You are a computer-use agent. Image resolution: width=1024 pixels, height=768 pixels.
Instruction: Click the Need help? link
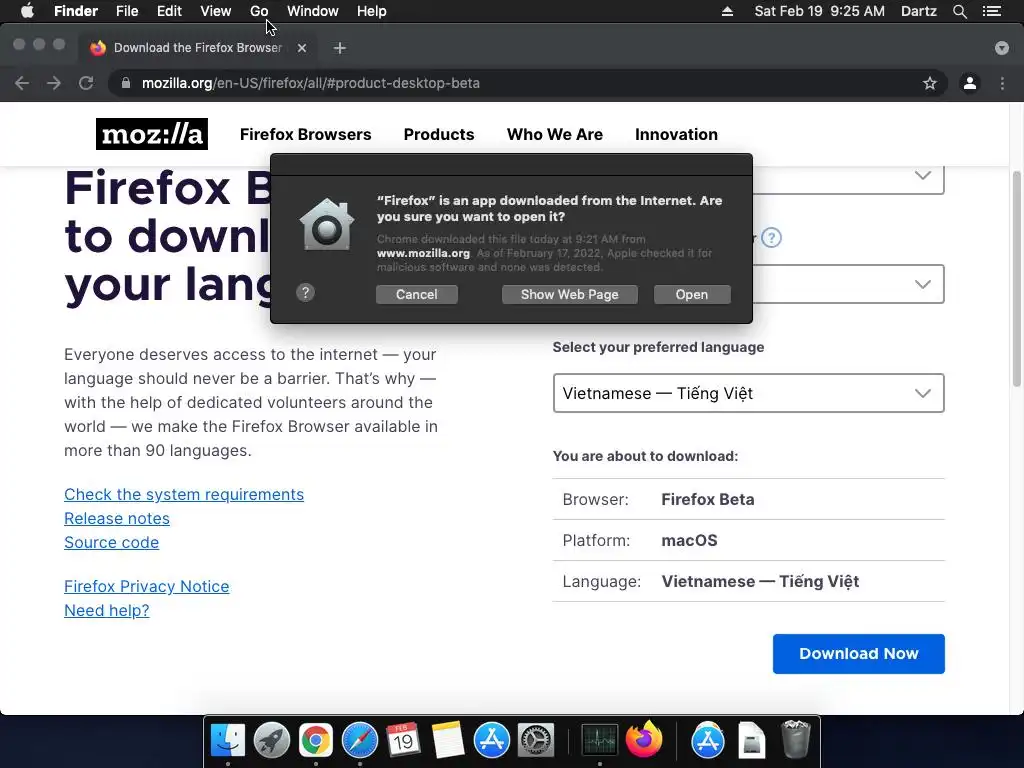pyautogui.click(x=106, y=611)
